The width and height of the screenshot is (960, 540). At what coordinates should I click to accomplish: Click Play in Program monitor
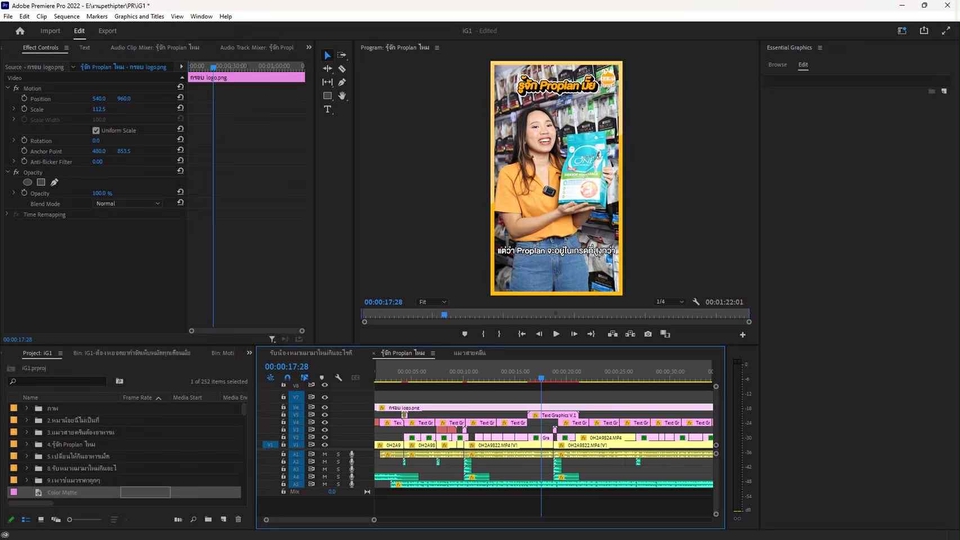point(556,334)
